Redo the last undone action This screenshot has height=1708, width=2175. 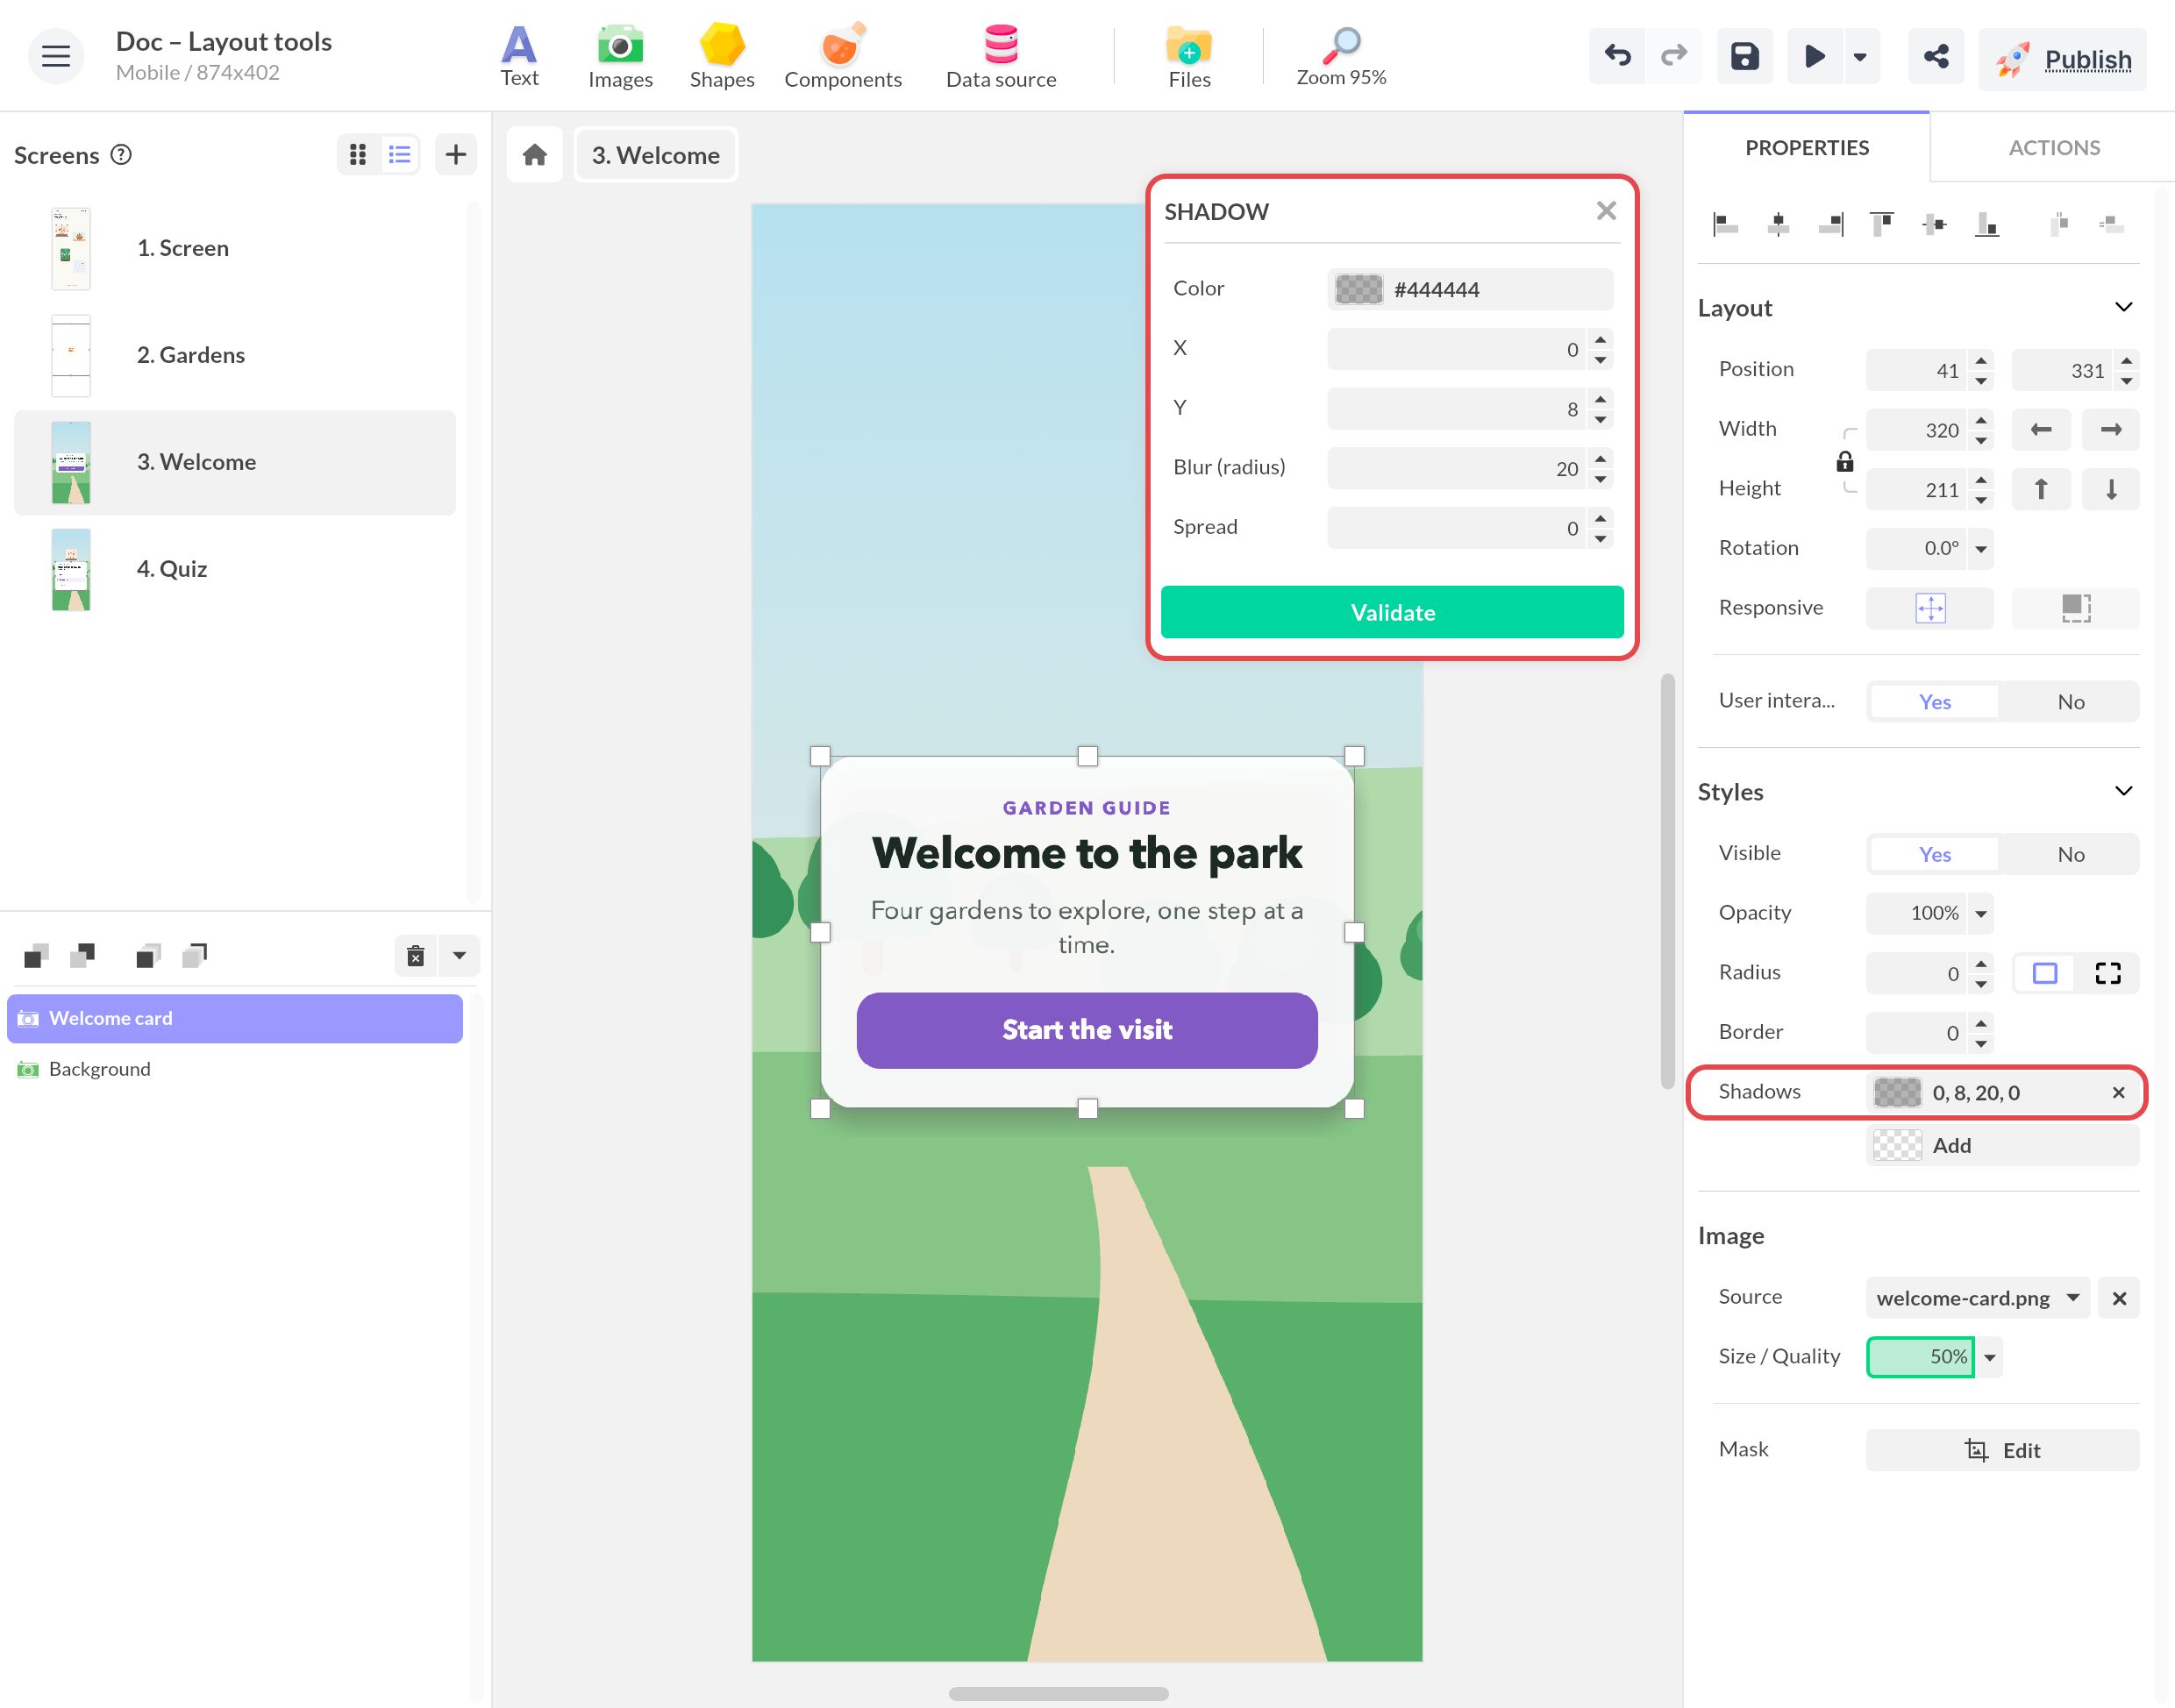point(1673,56)
